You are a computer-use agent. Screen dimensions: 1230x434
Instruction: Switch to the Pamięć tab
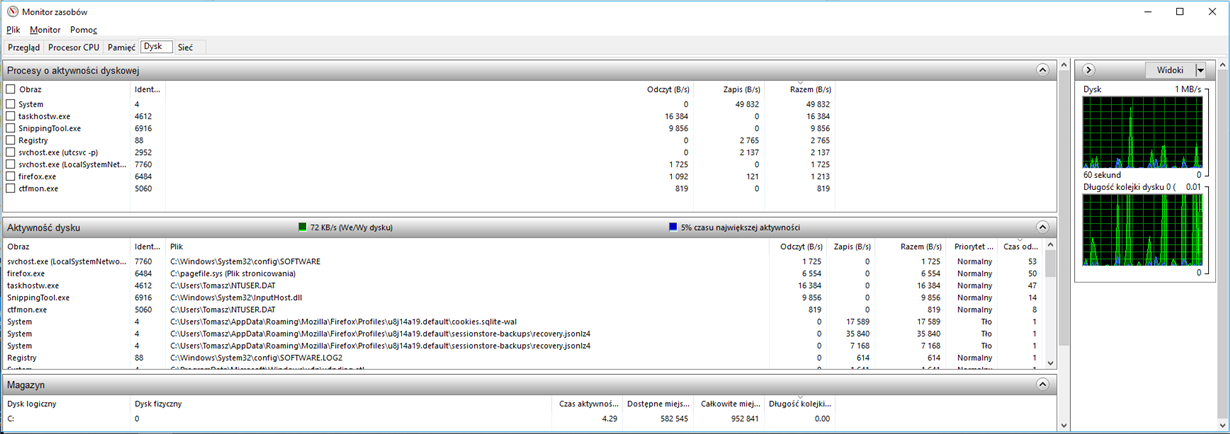[x=121, y=47]
